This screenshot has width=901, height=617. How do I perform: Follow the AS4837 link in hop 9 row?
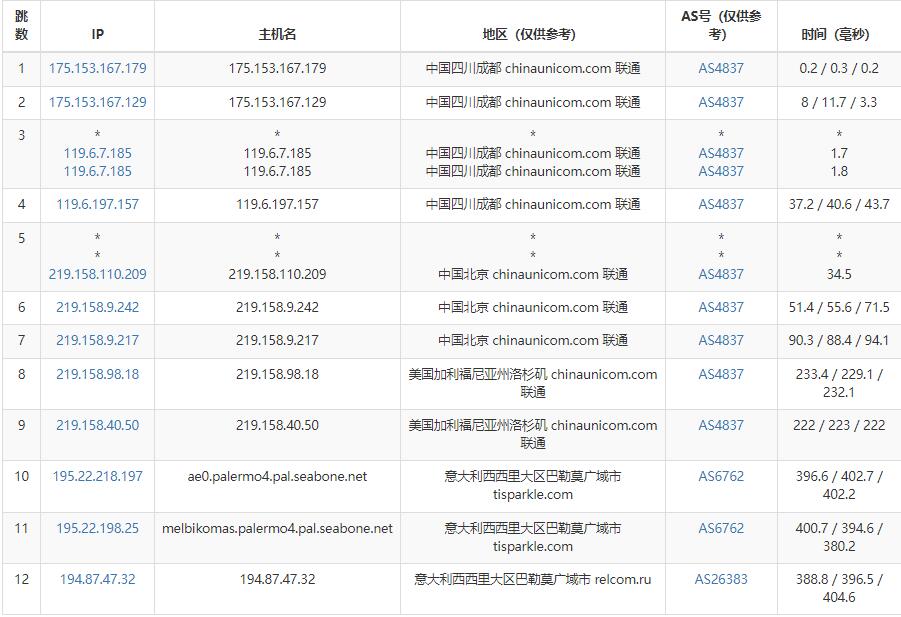click(x=721, y=426)
